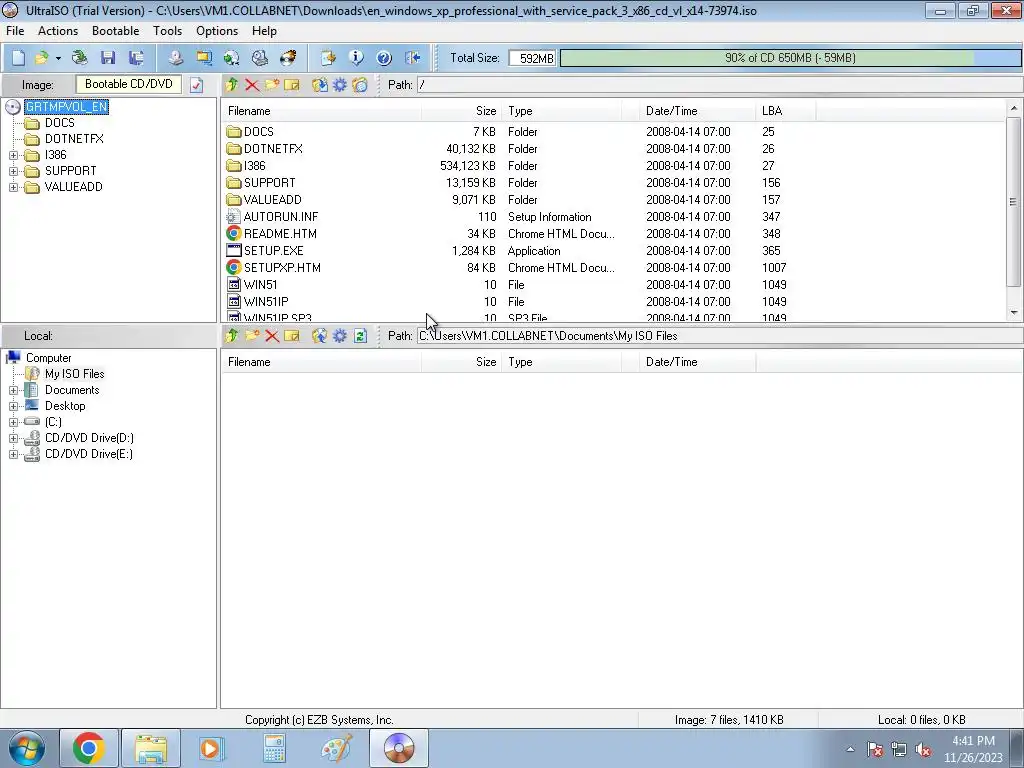
Task: Open the File menu
Action: (x=15, y=31)
